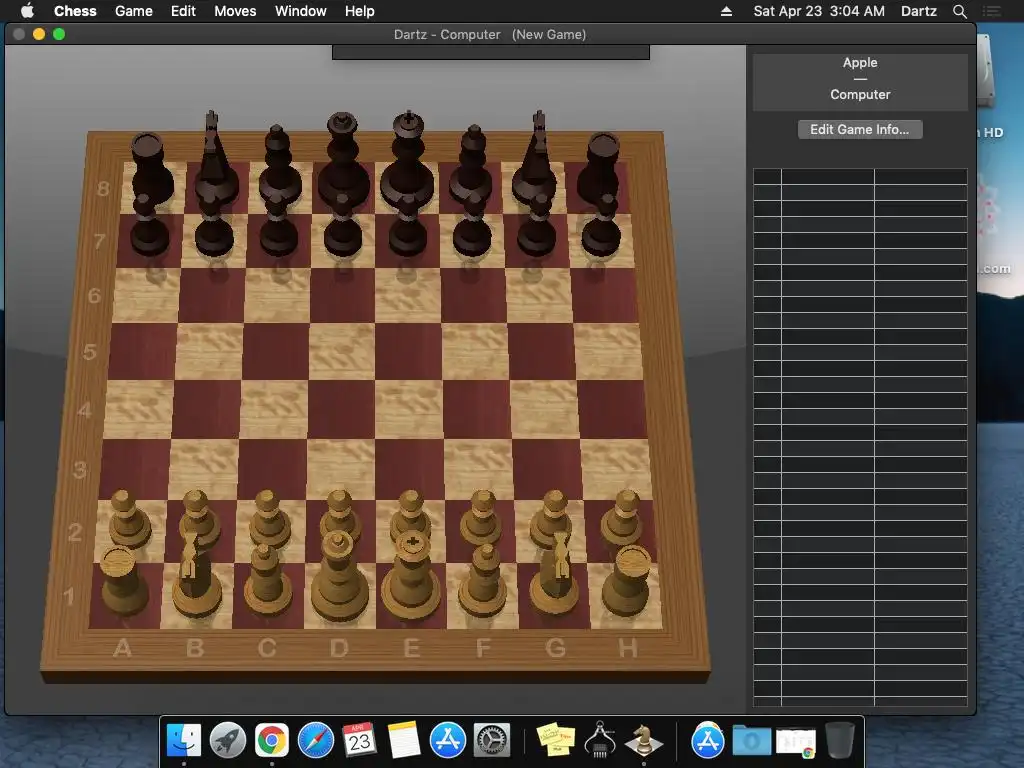Image resolution: width=1024 pixels, height=768 pixels.
Task: Click the first row of move list
Action: (860, 176)
